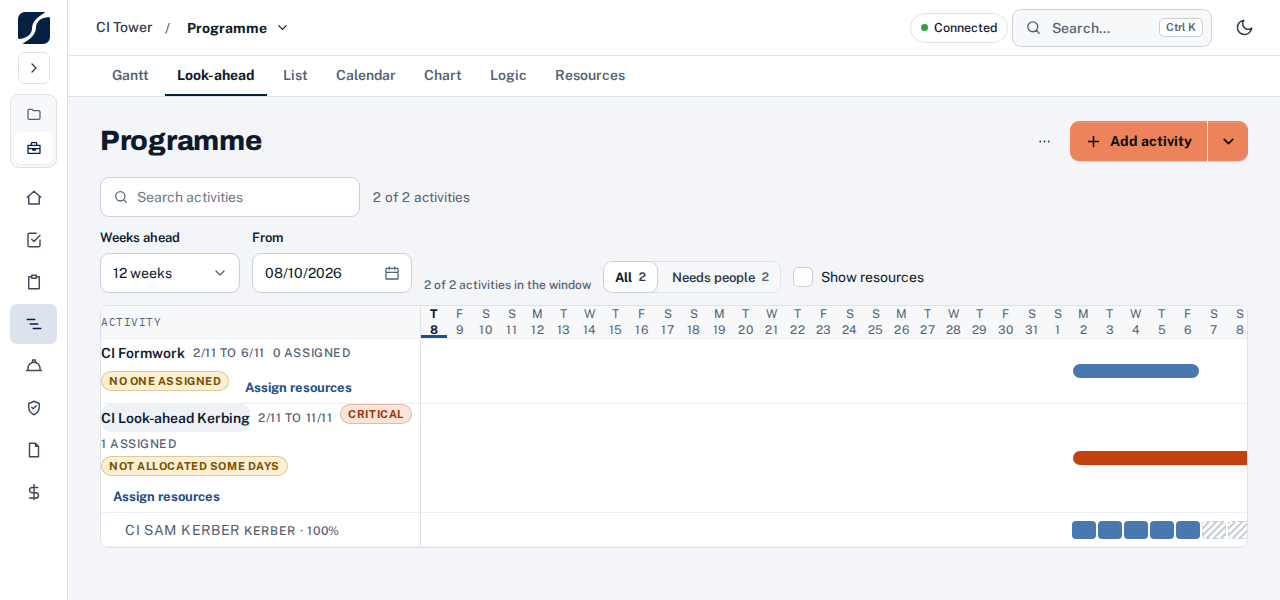Image resolution: width=1280 pixels, height=600 pixels.
Task: Open the hard hat icon in the sidebar
Action: click(x=34, y=366)
